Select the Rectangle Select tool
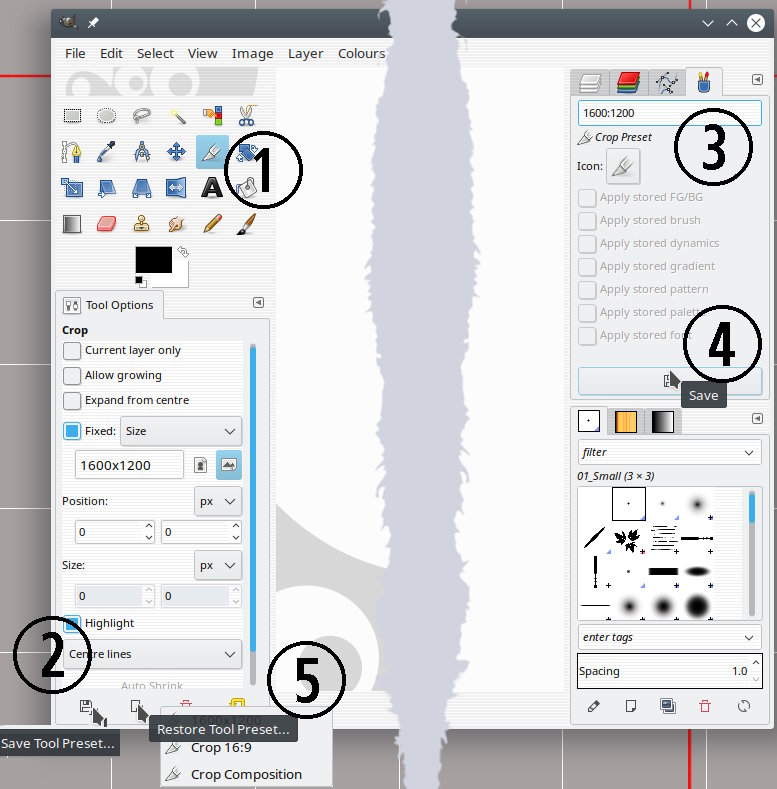Screen dimensions: 777x789 tap(72, 116)
